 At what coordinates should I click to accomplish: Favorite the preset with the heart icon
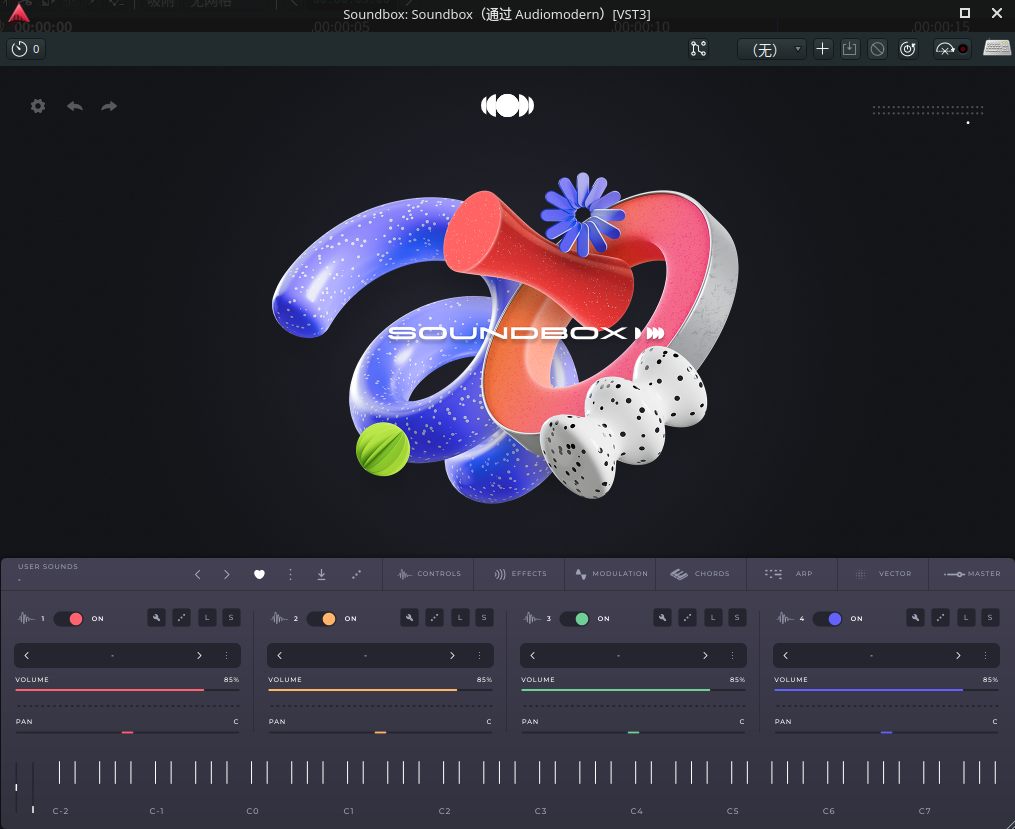tap(259, 574)
